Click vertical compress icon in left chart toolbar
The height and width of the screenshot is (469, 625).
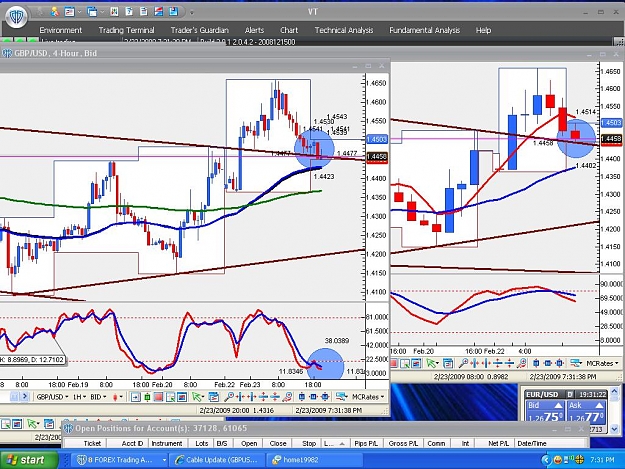(x=275, y=397)
